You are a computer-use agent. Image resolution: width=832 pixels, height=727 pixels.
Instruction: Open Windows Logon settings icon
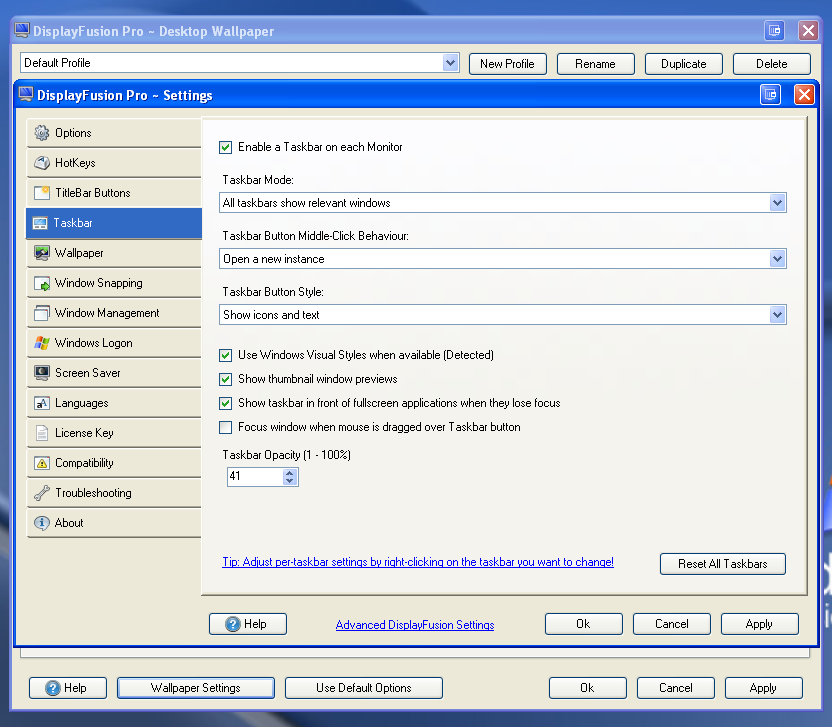tap(41, 343)
